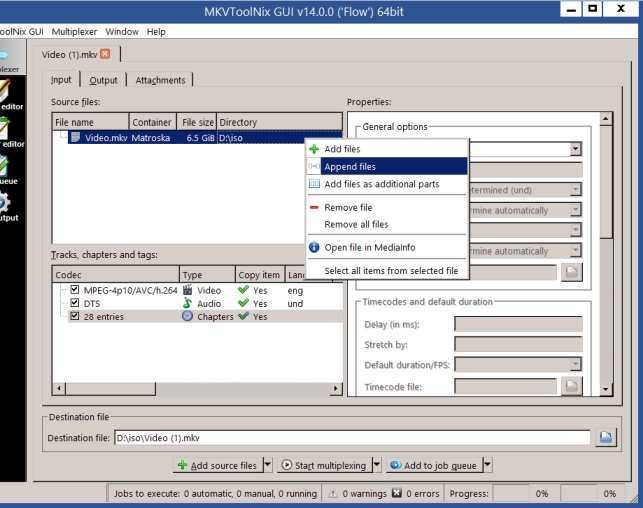
Task: Open the Multiplexer menu
Action: (x=74, y=32)
